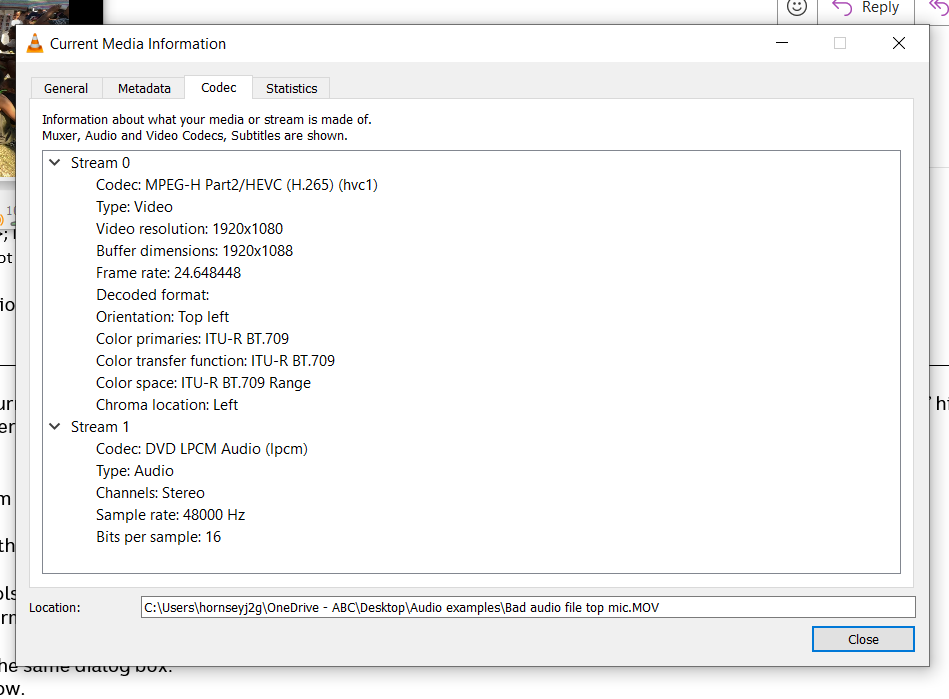The width and height of the screenshot is (949, 699).
Task: Select the 'Frame rate: 24.648448' row
Action: coord(168,273)
